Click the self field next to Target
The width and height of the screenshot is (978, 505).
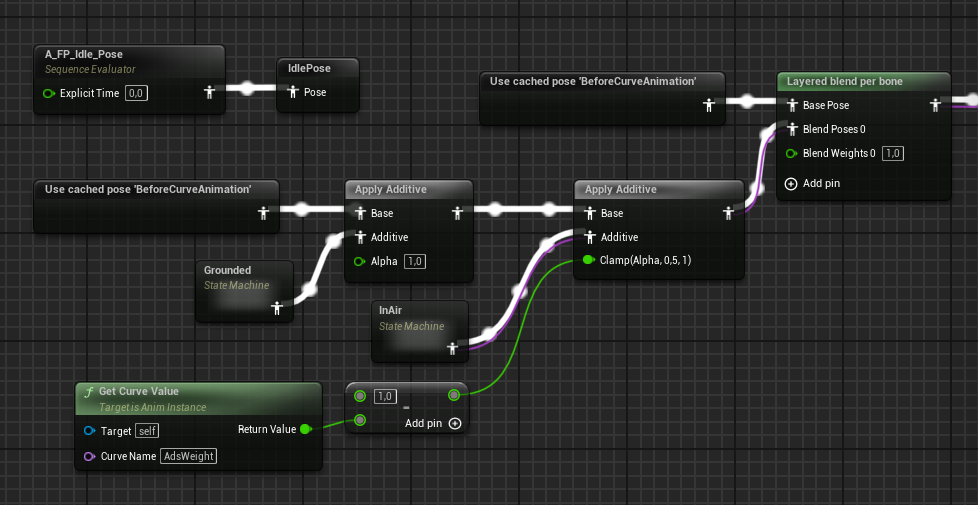(x=147, y=431)
